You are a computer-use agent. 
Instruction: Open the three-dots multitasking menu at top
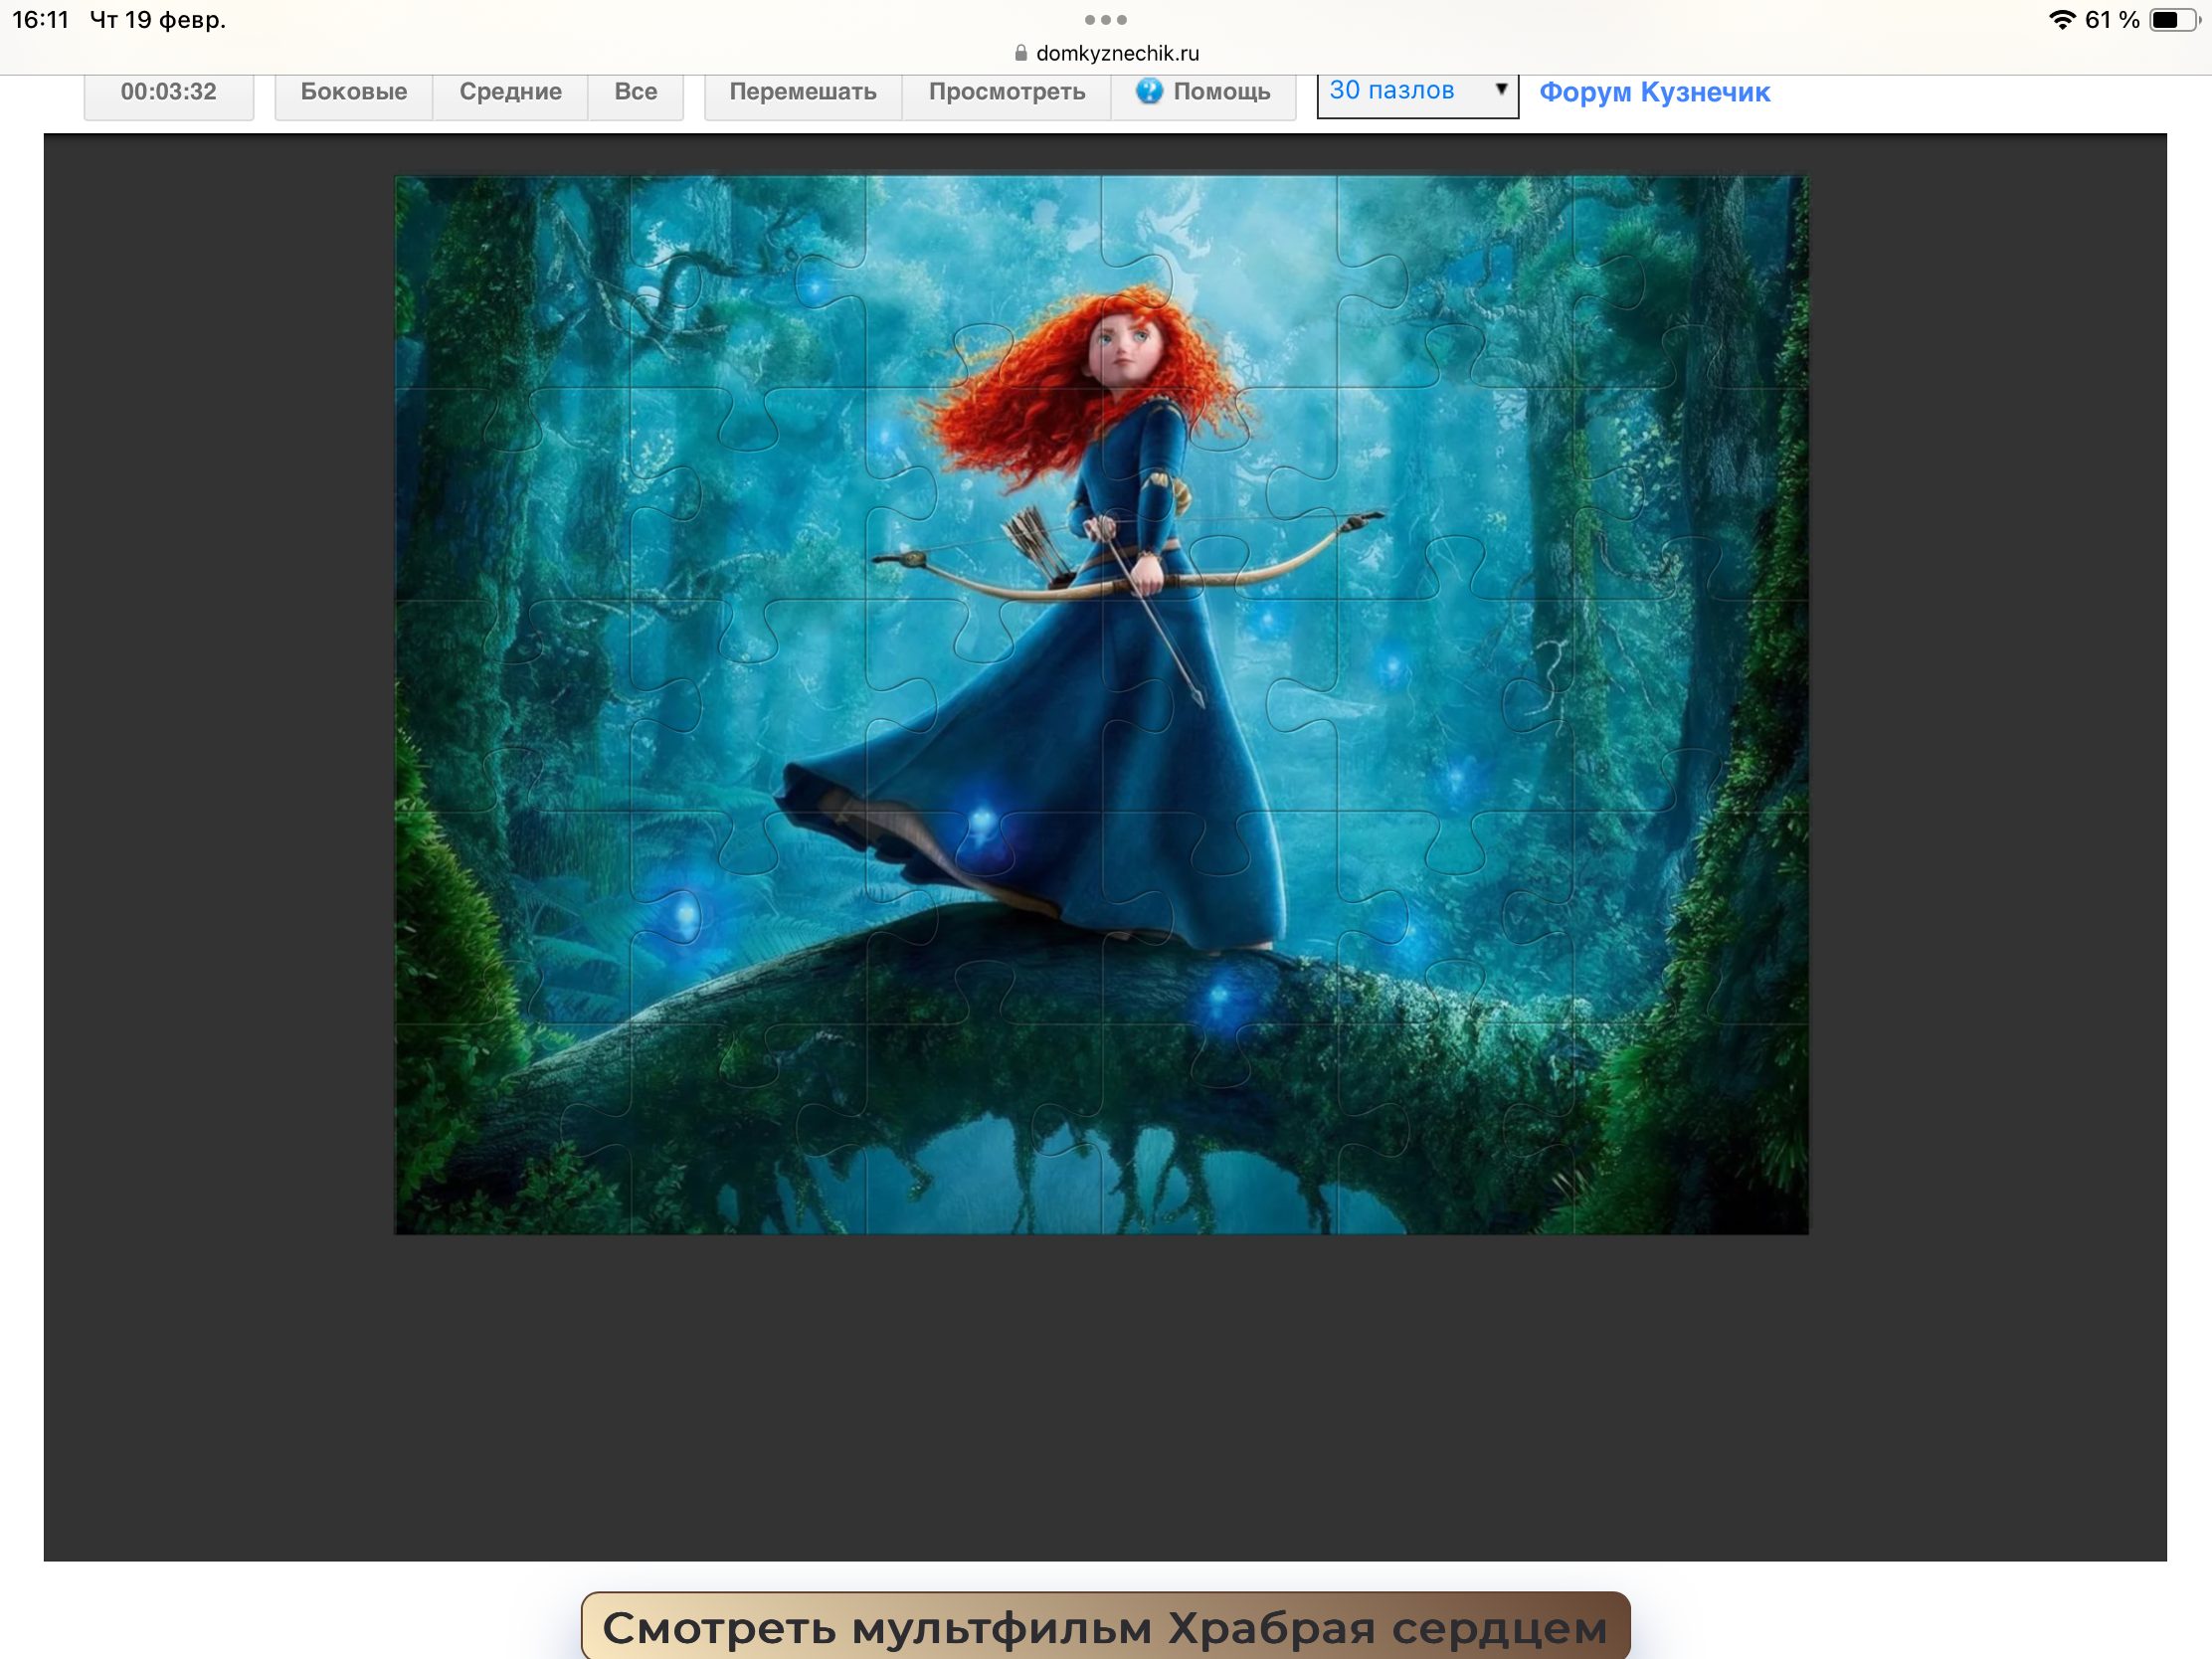[1105, 20]
